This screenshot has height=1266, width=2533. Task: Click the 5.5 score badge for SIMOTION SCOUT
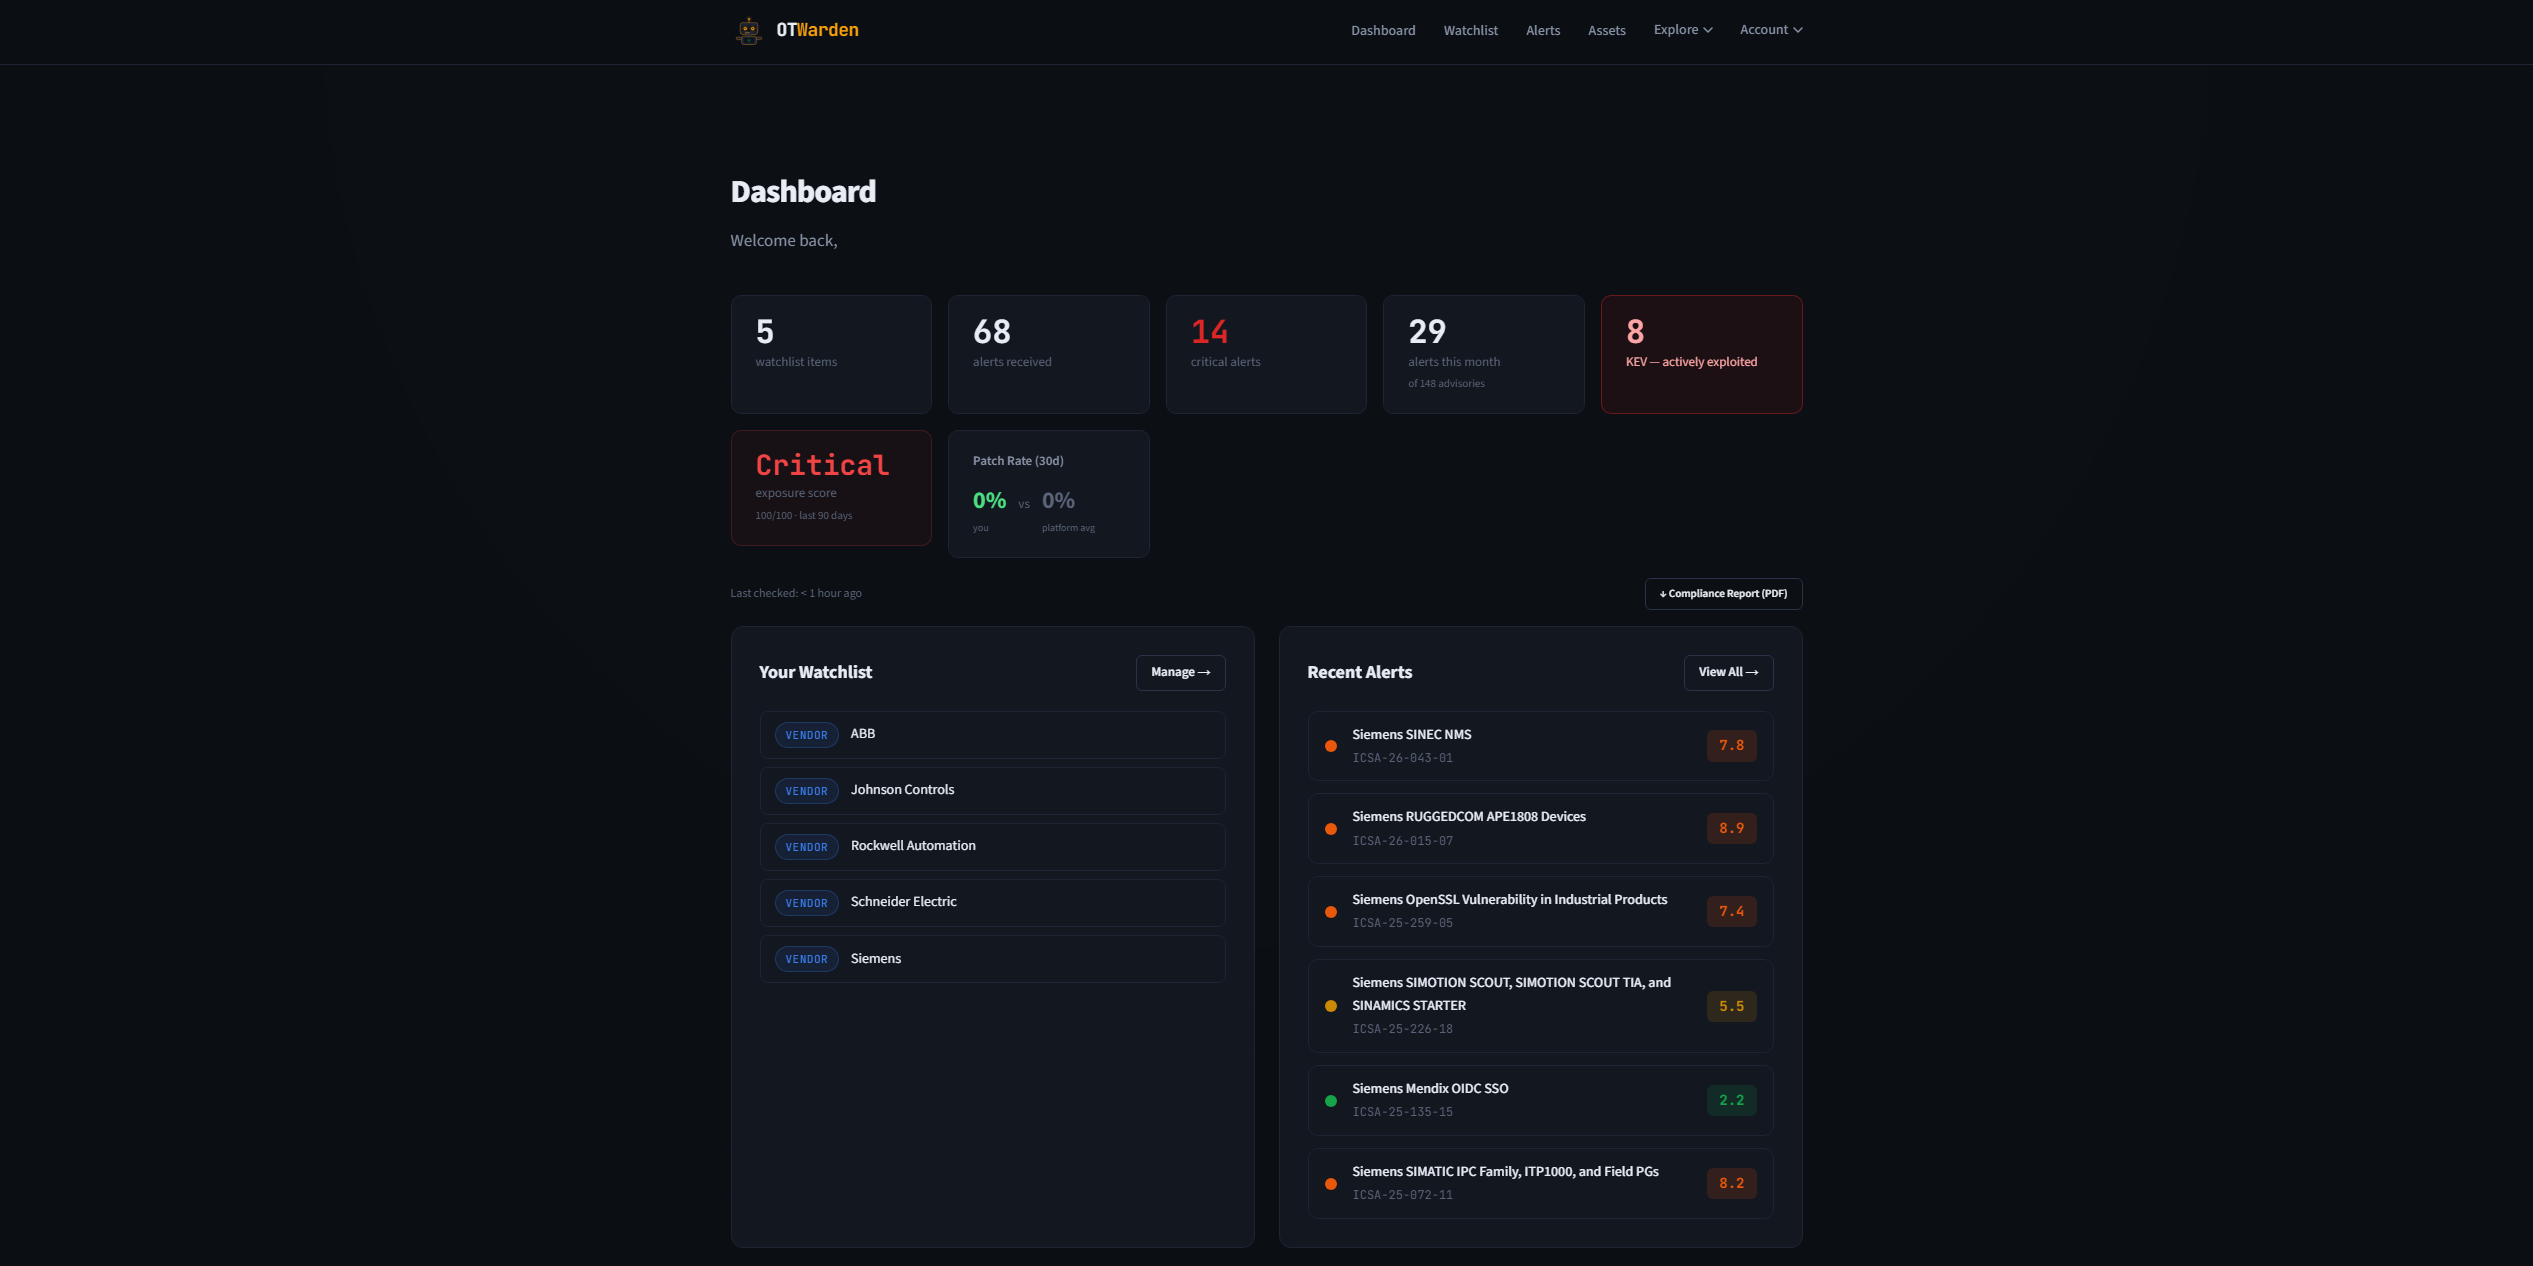coord(1731,1007)
